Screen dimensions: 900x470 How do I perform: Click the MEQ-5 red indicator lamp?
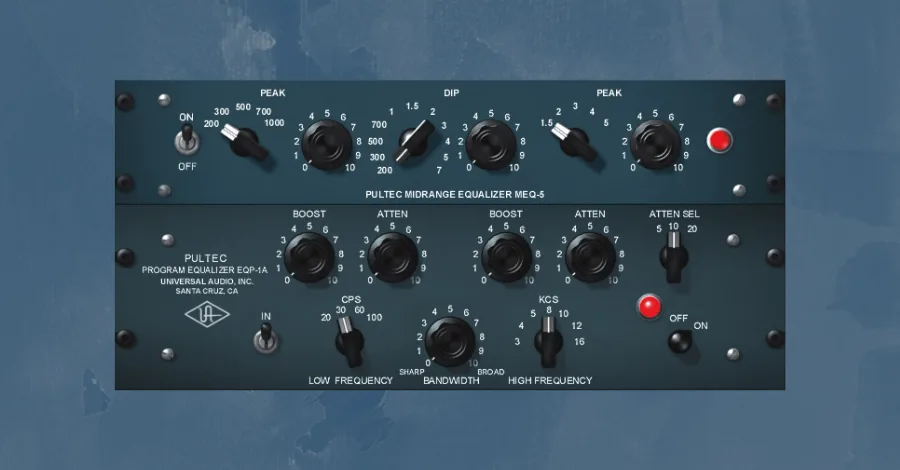point(719,141)
